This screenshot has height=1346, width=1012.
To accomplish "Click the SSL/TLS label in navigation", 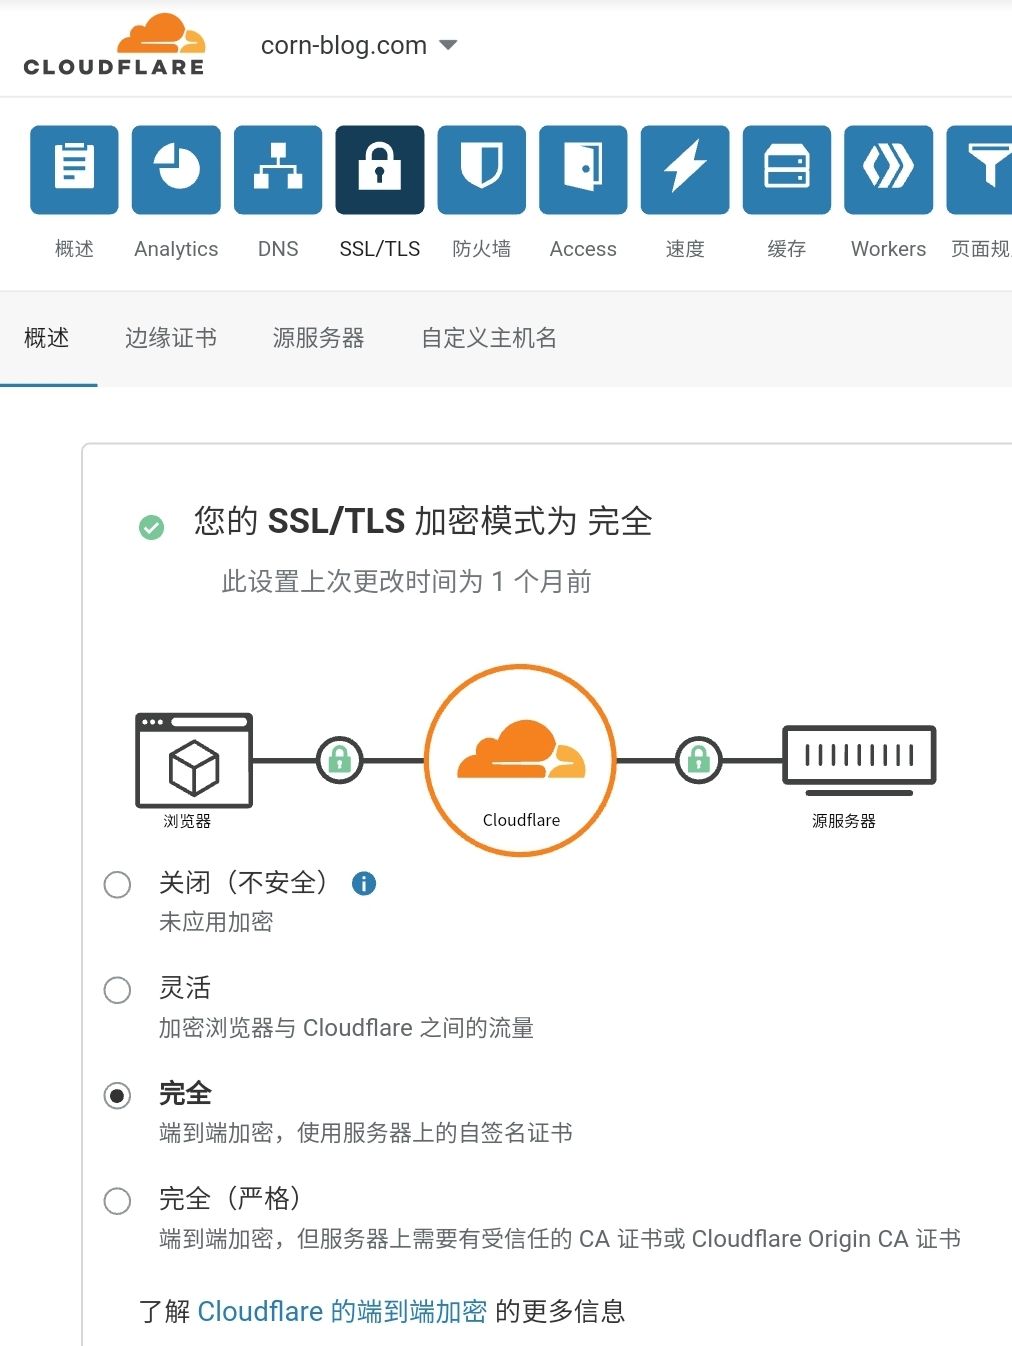I will pyautogui.click(x=380, y=249).
